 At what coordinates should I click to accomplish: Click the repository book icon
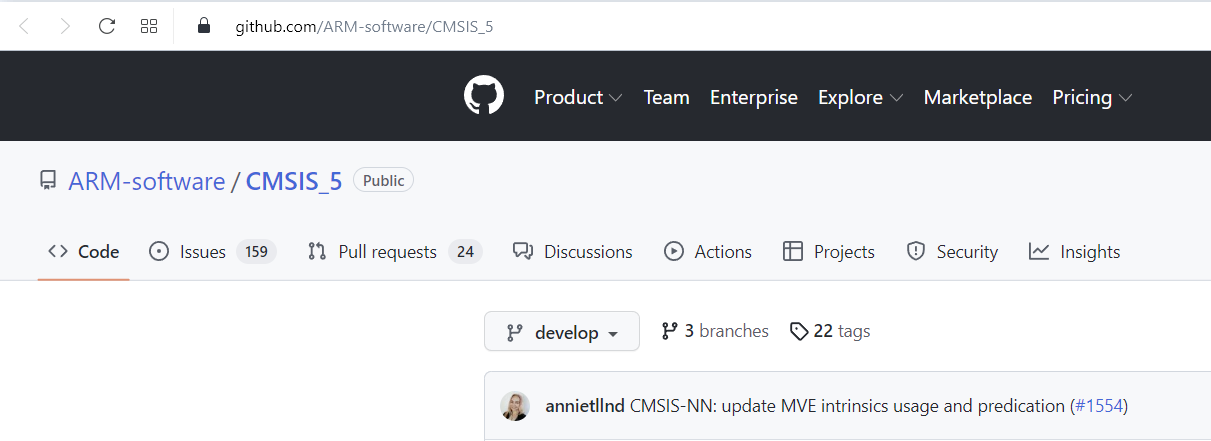(x=48, y=181)
